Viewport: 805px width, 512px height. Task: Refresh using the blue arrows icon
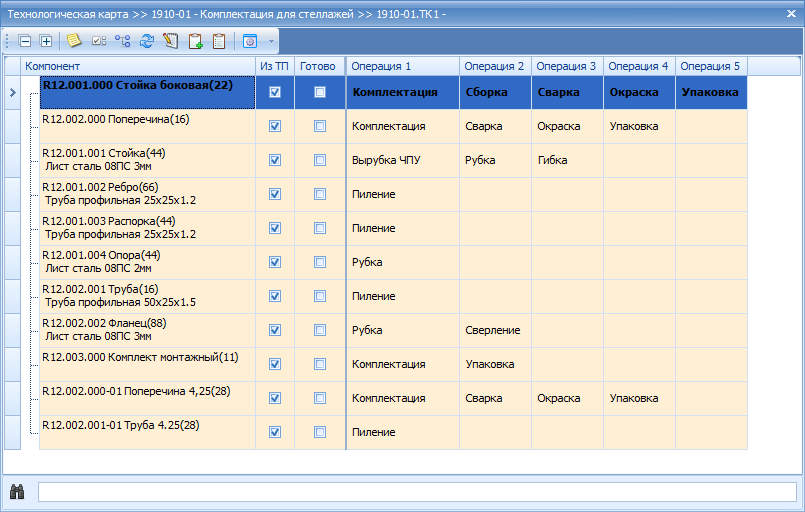pyautogui.click(x=147, y=41)
